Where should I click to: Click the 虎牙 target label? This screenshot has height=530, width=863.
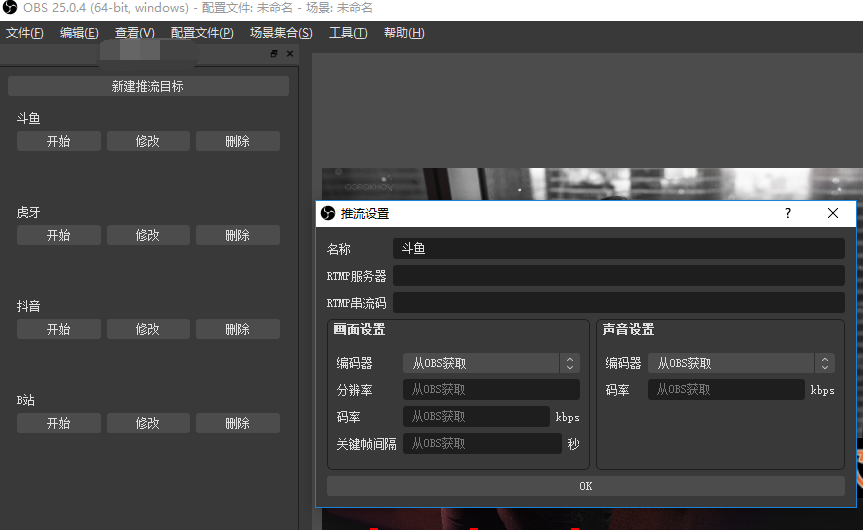point(29,212)
